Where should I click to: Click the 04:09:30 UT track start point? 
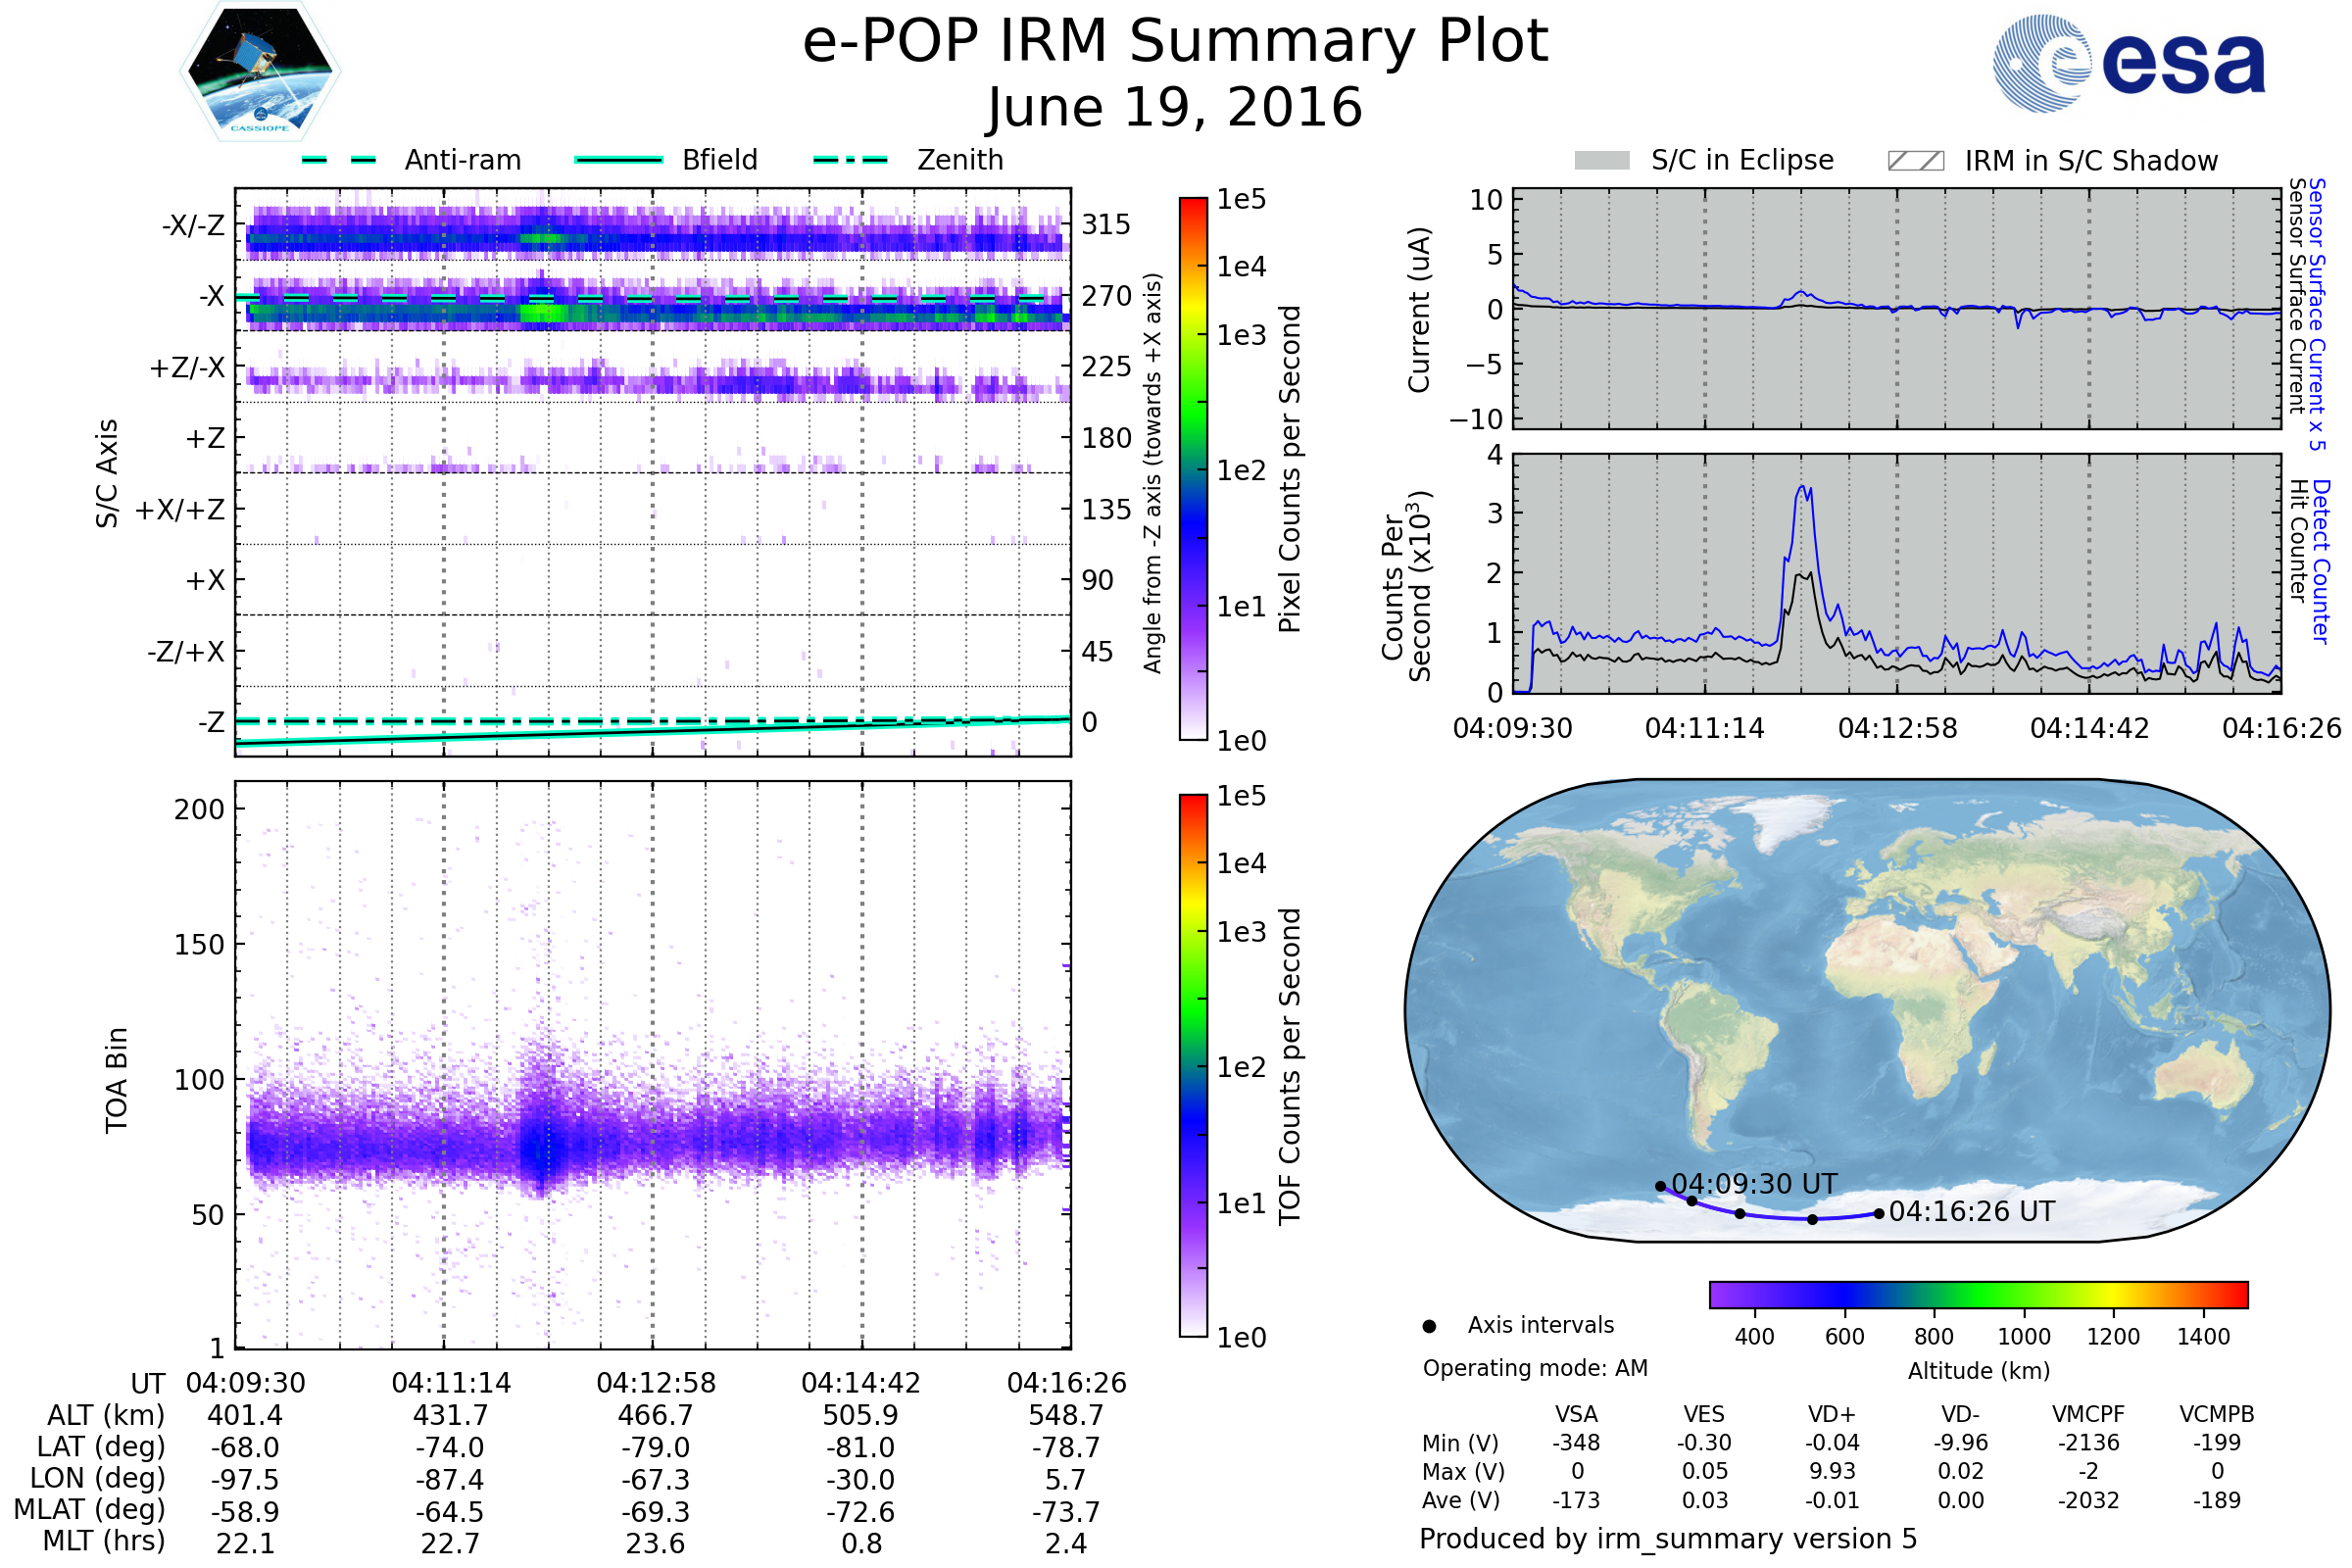click(1660, 1186)
